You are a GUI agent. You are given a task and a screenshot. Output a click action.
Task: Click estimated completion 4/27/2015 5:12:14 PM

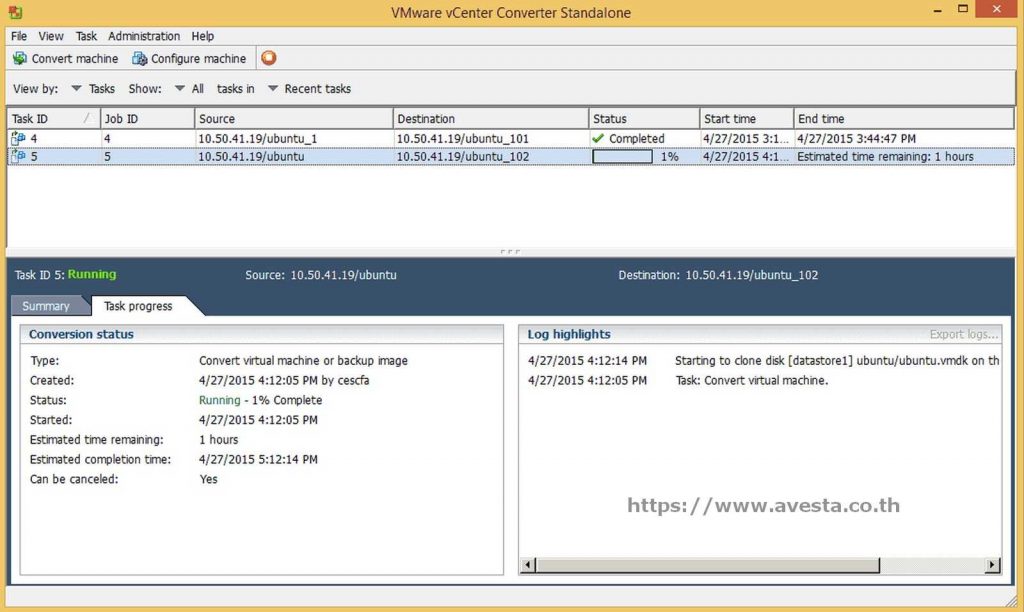[x=258, y=459]
